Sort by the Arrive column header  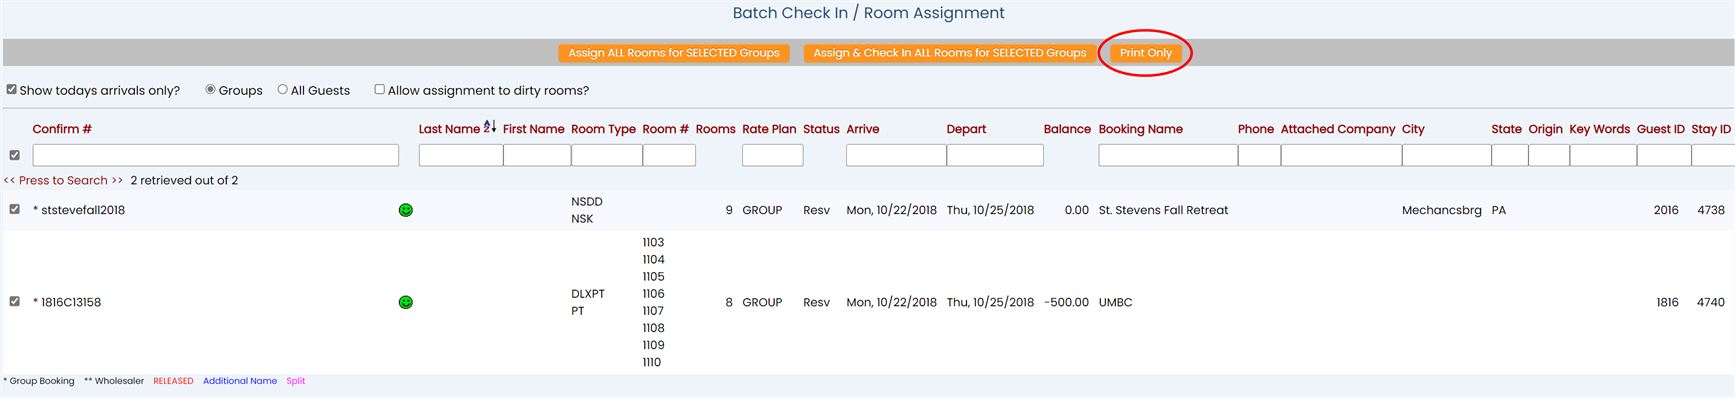(x=863, y=129)
